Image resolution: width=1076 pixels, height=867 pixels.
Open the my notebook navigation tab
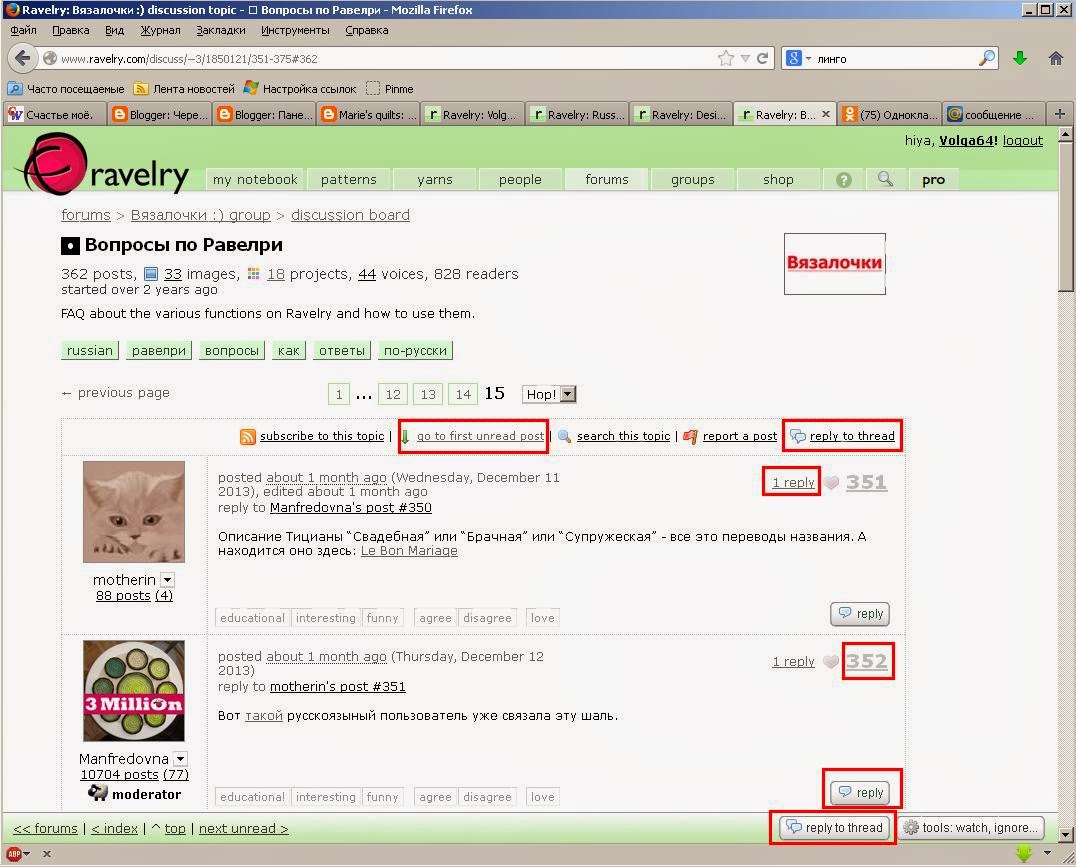255,179
